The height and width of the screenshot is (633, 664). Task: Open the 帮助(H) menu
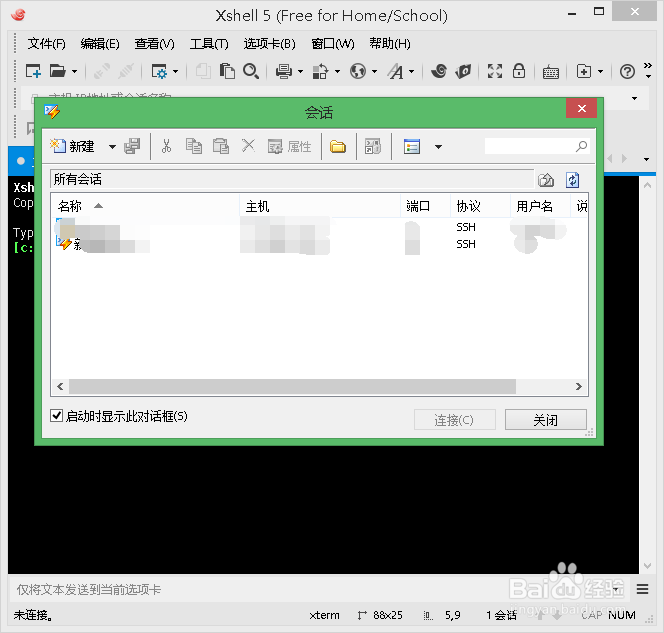390,44
